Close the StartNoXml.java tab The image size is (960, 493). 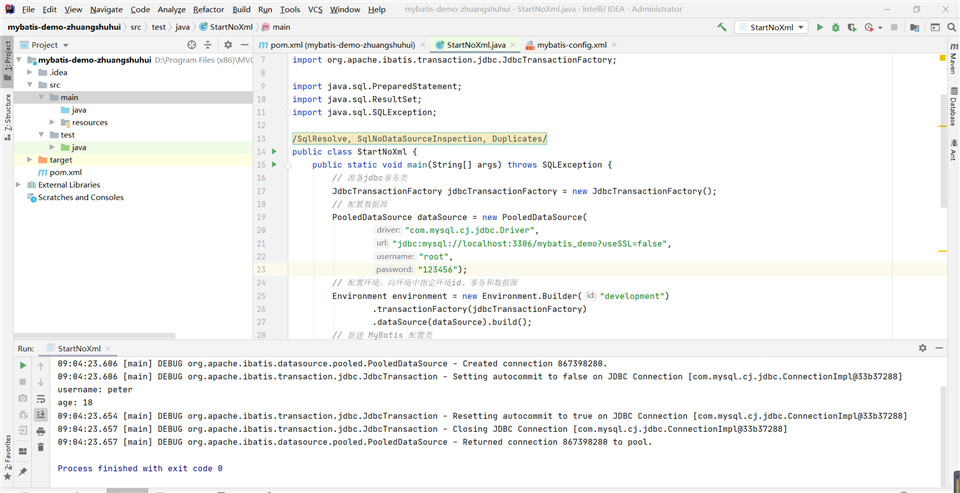point(513,45)
